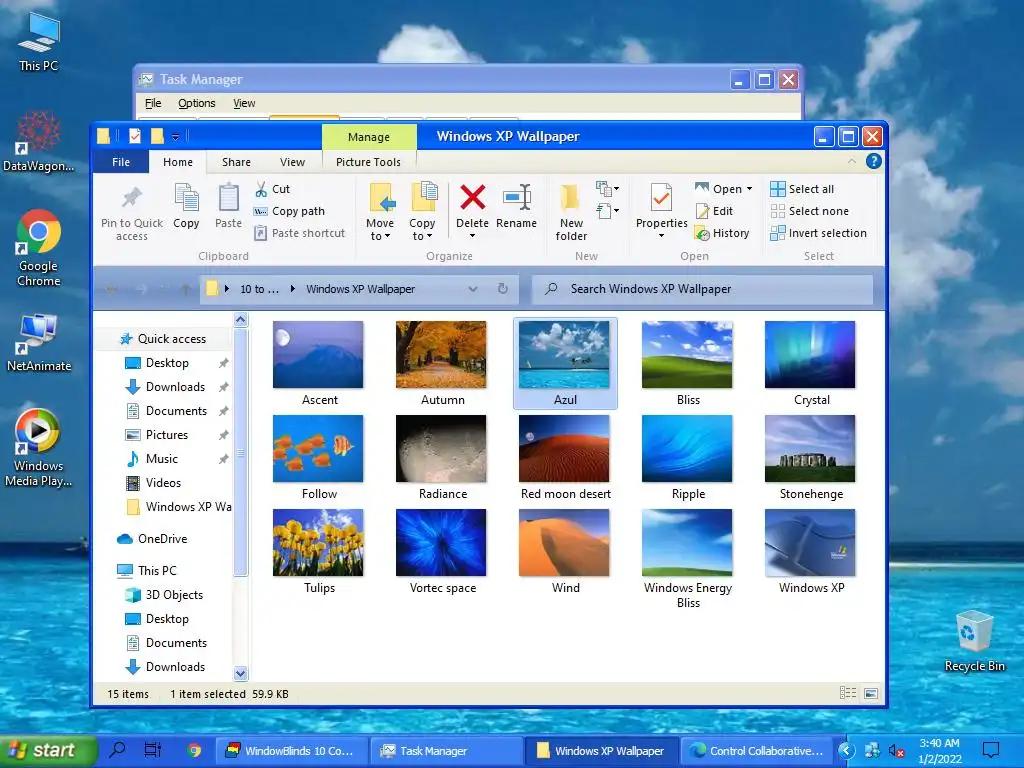Collapse the ribbon with chevron
The height and width of the screenshot is (768, 1024).
[852, 161]
